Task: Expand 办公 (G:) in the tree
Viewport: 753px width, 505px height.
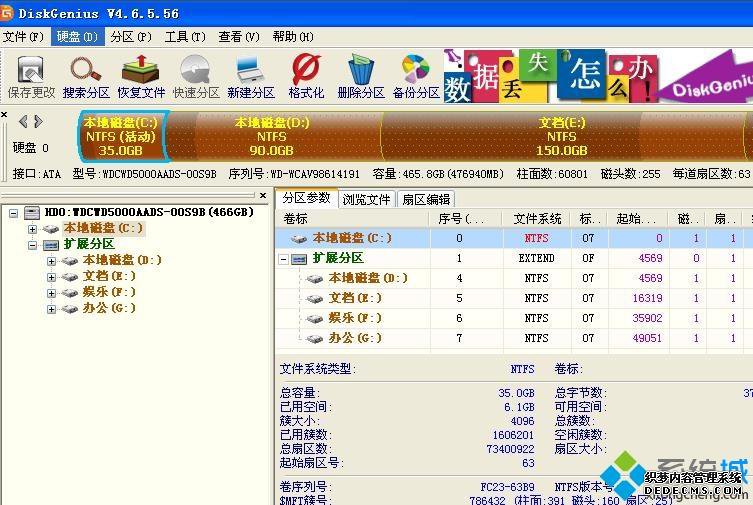Action: coord(51,309)
